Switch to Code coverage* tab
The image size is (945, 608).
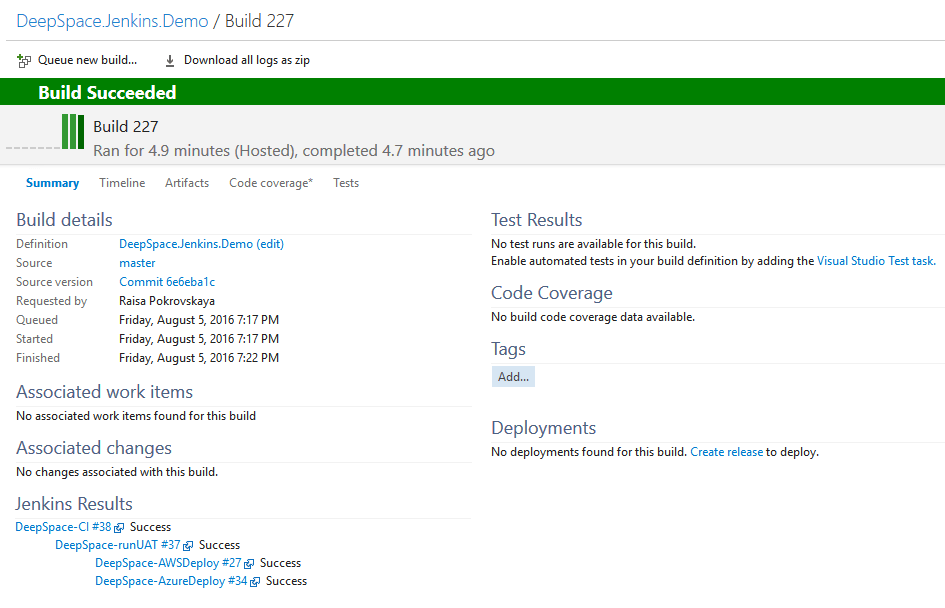271,183
